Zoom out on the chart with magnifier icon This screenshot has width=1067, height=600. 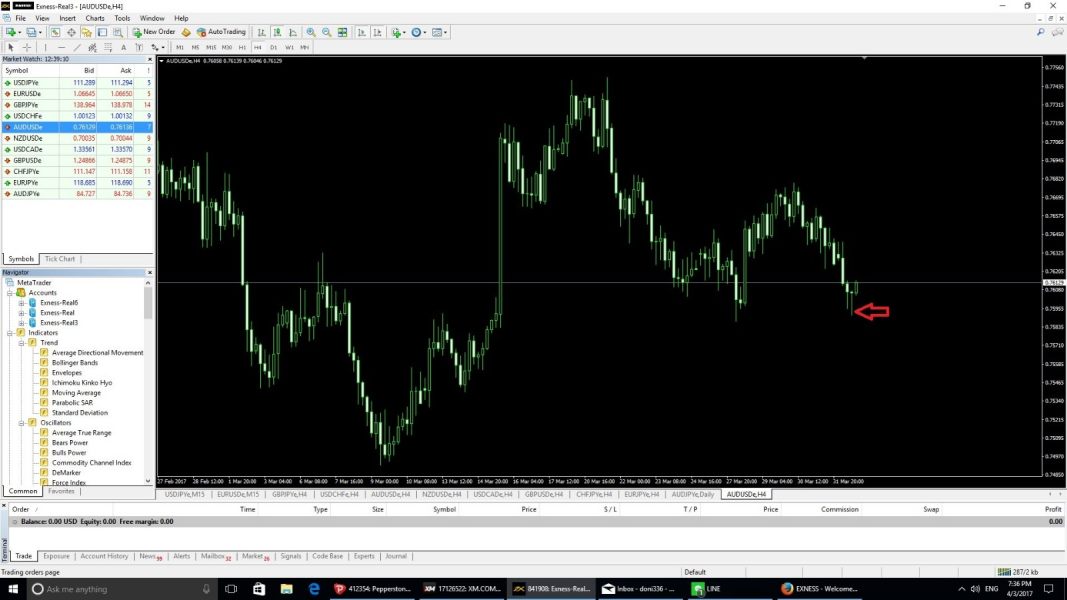tap(327, 32)
